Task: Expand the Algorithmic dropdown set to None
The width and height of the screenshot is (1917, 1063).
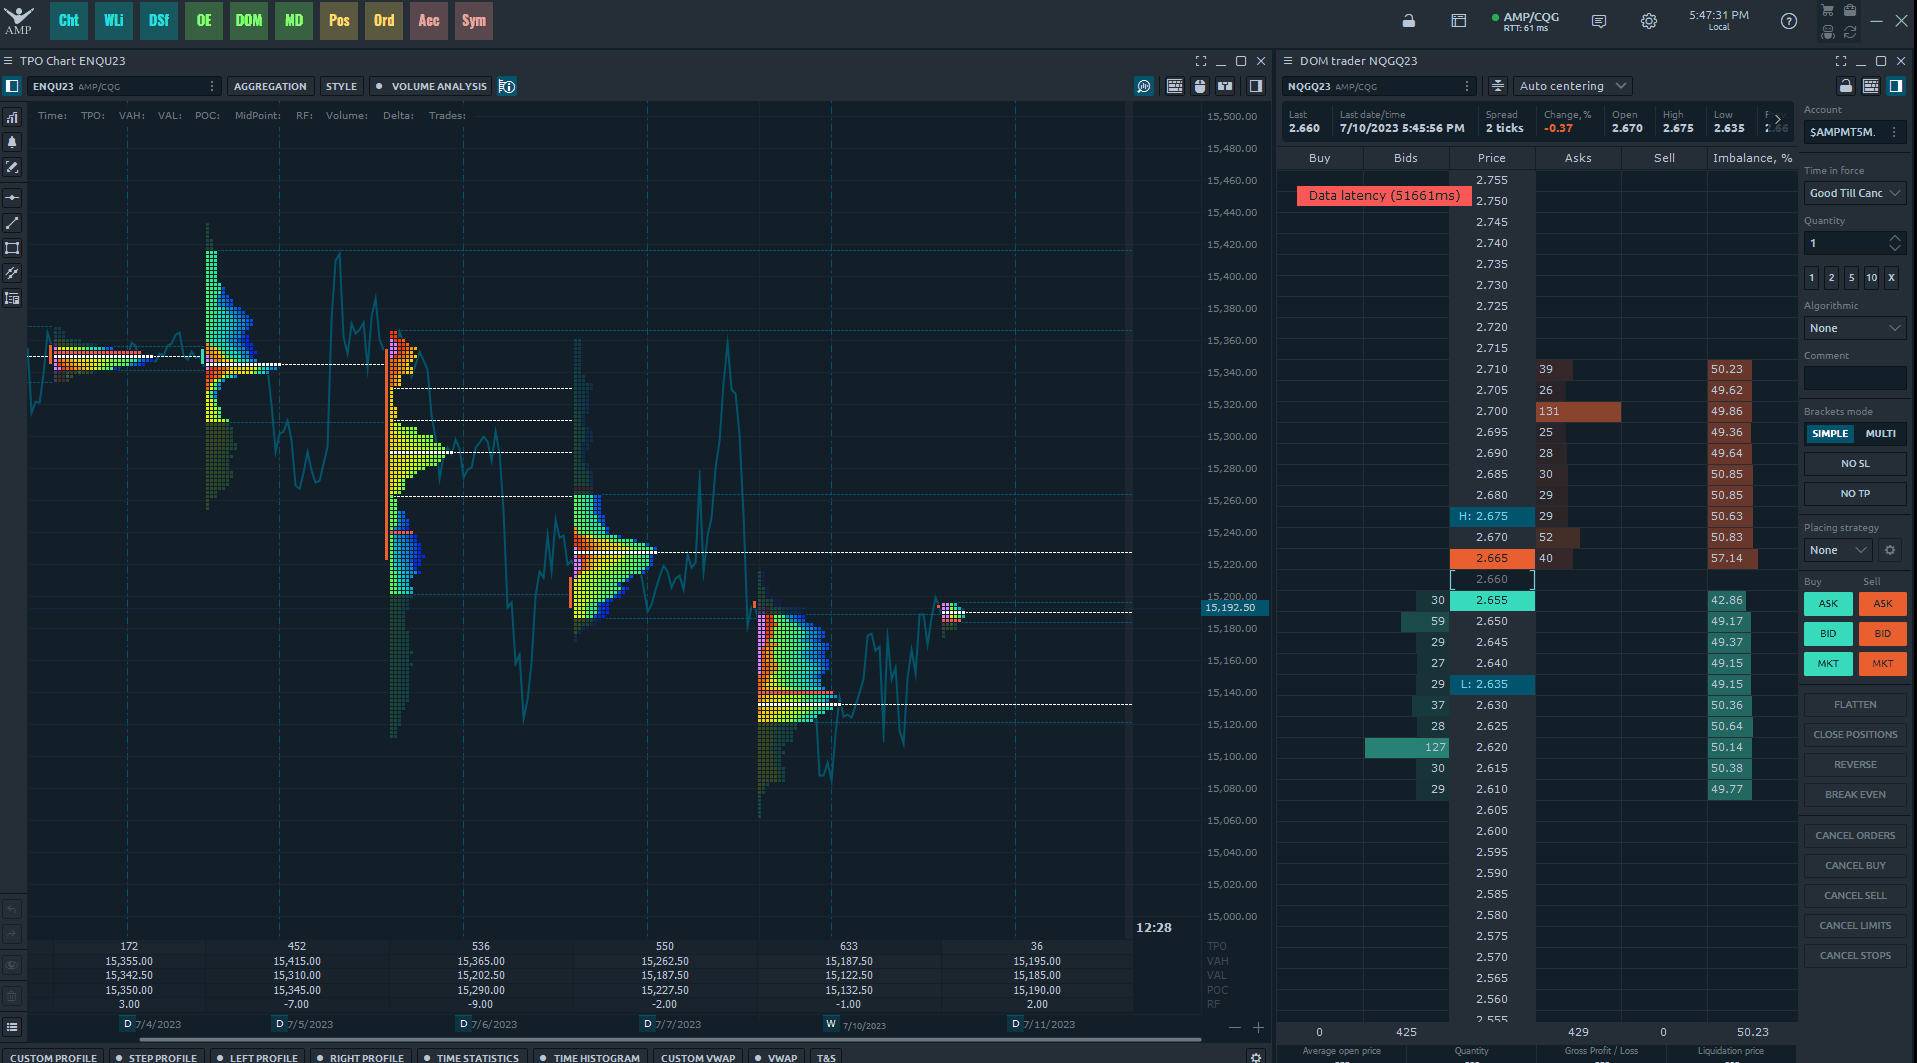Action: click(1854, 328)
